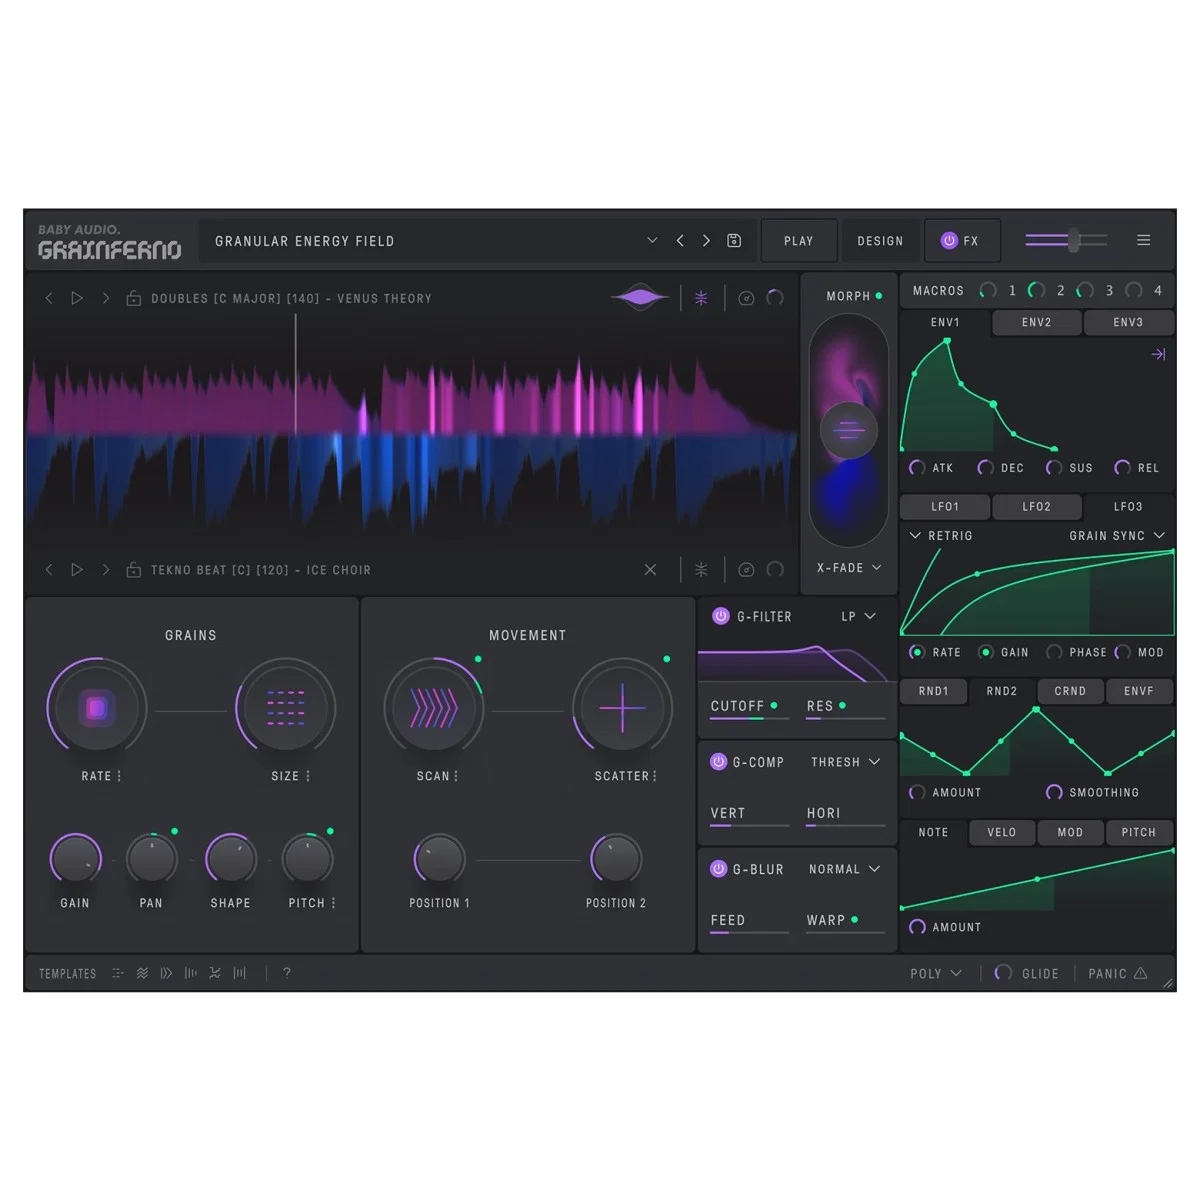Click the morph X-FADE puck handle
Viewport: 1200px width, 1200px height.
848,431
